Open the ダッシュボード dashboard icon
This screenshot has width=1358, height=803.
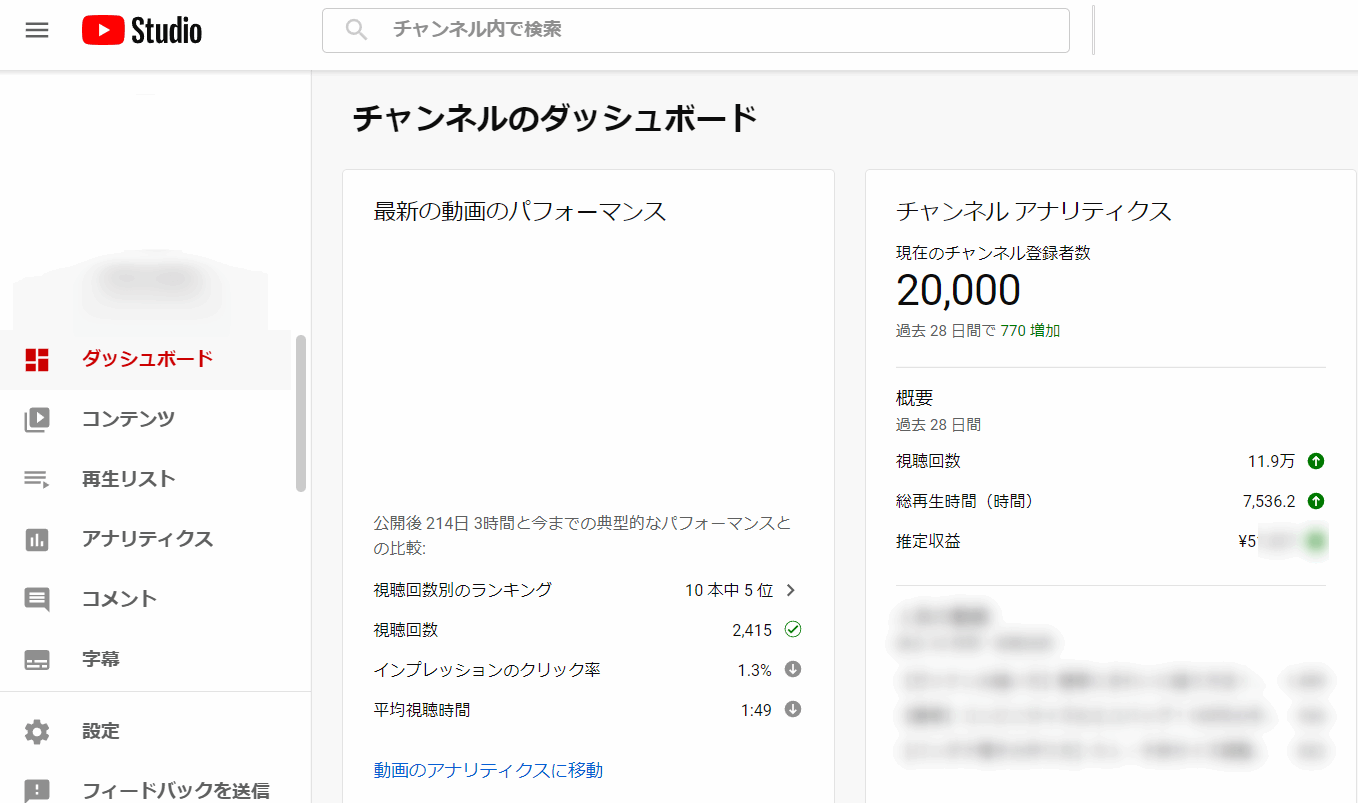pos(37,359)
